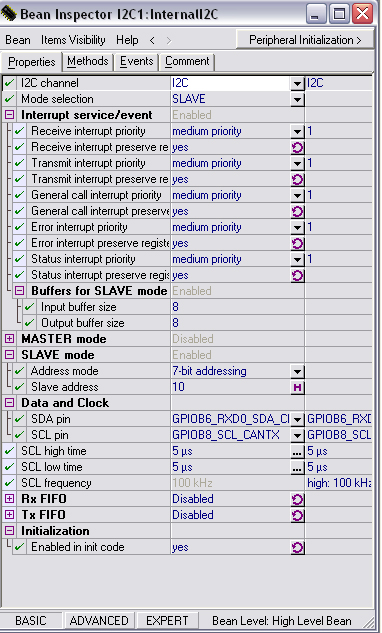Open Receive interrupt priority dropdown
The width and height of the screenshot is (382, 633).
click(x=297, y=131)
